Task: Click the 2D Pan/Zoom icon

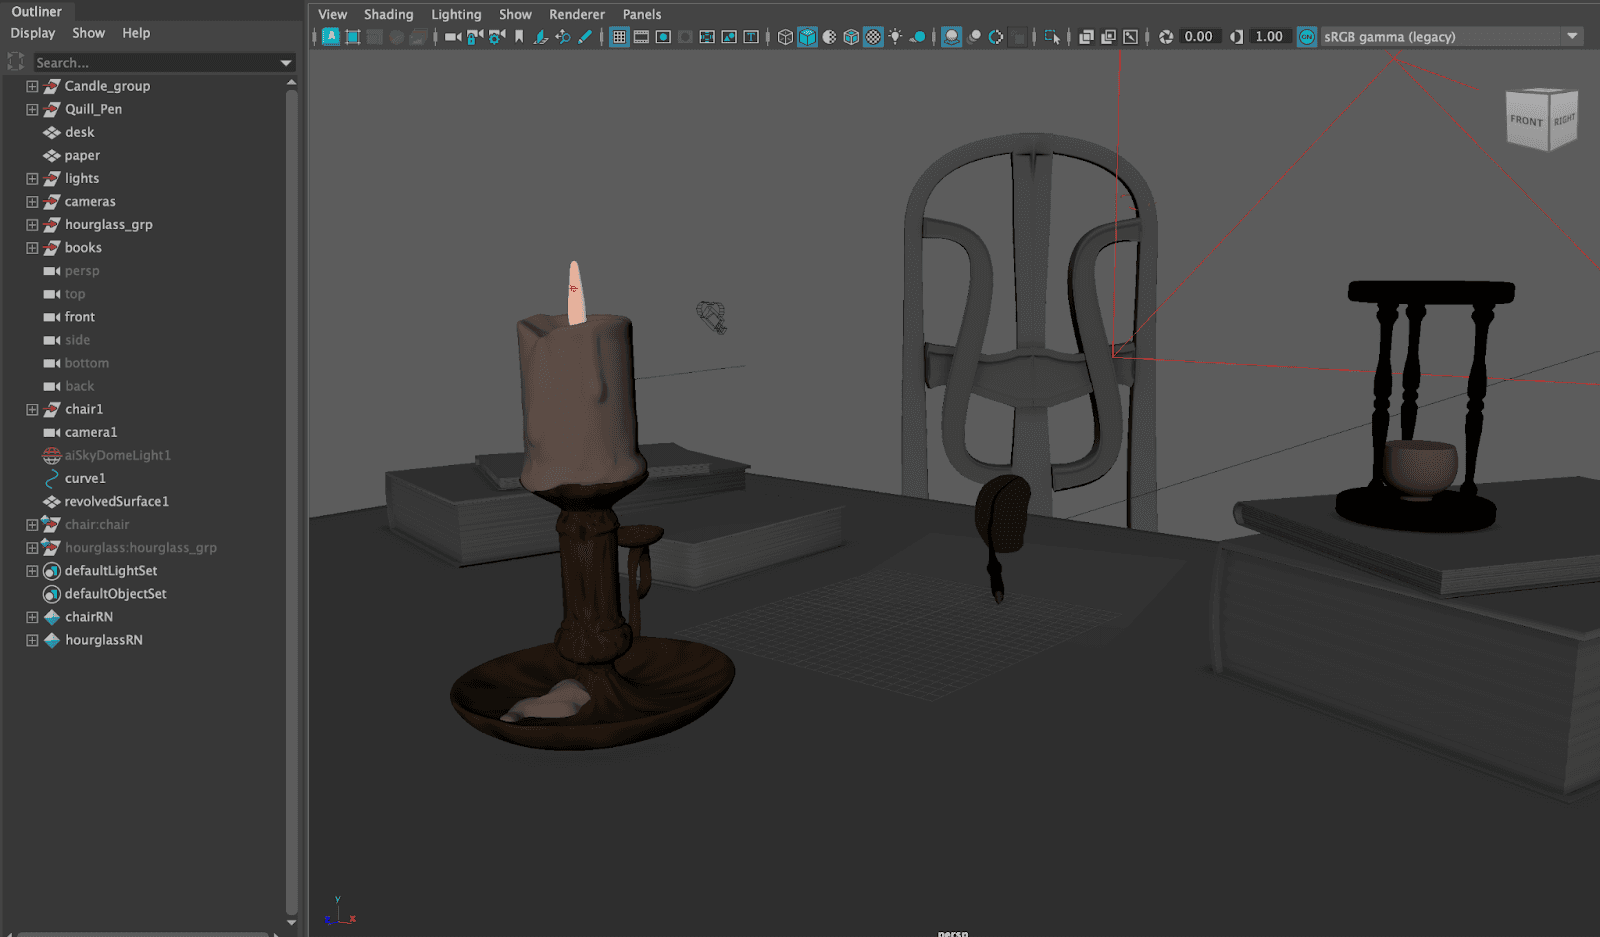Action: point(563,37)
